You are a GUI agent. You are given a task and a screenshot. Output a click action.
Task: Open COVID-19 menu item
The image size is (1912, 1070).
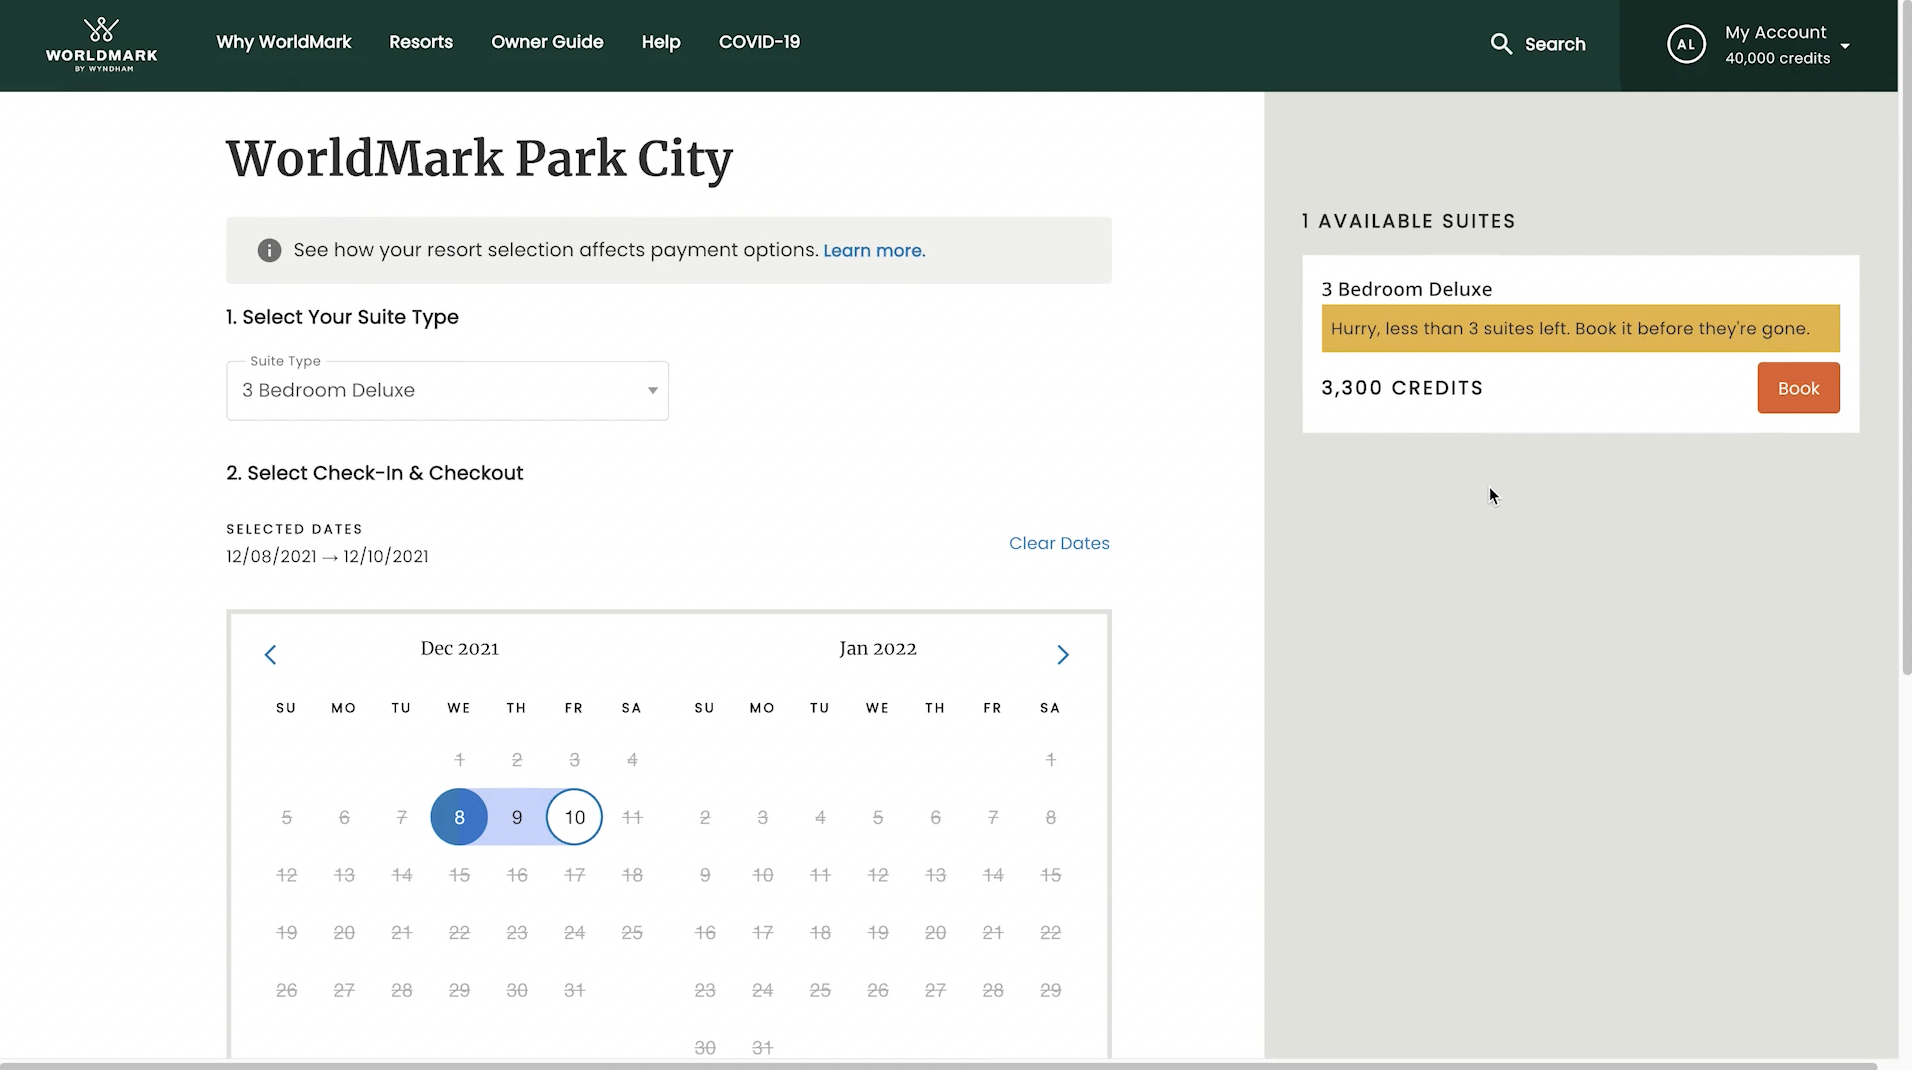759,42
